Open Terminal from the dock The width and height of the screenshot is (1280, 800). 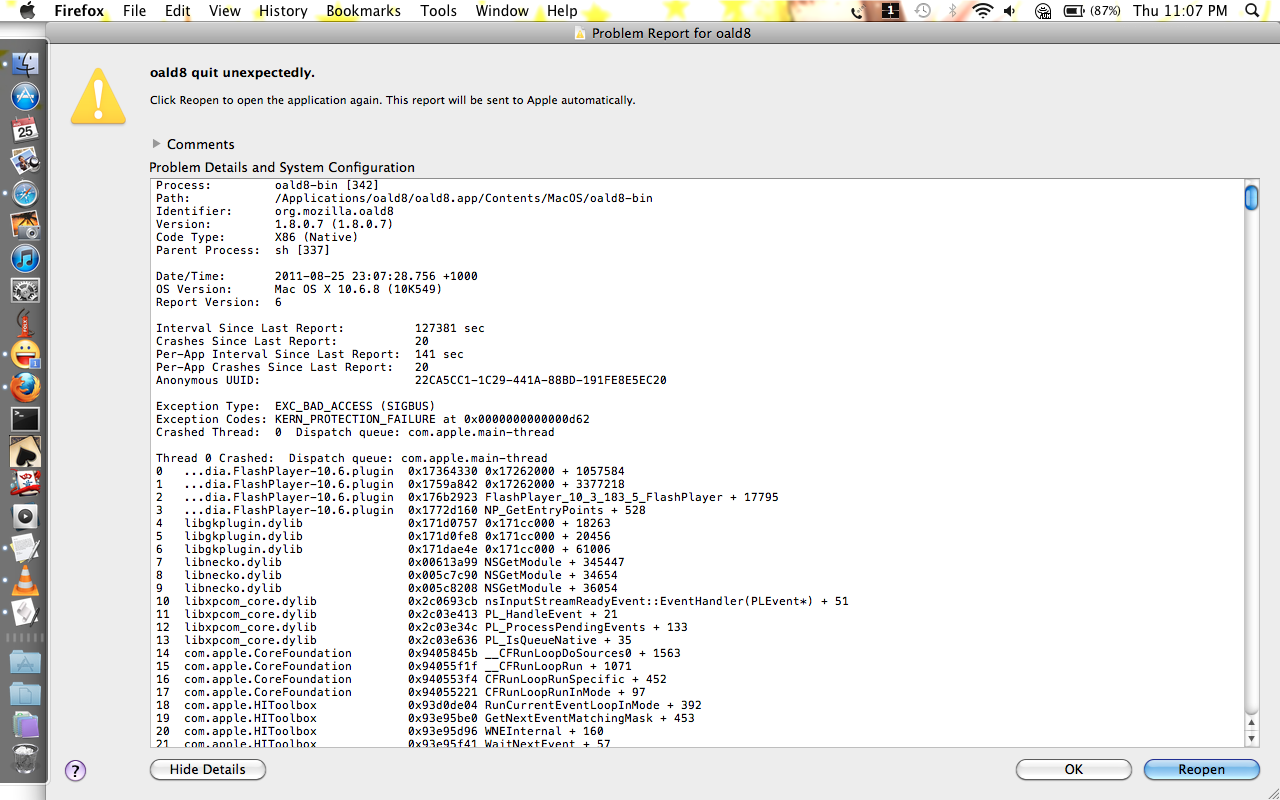point(25,419)
